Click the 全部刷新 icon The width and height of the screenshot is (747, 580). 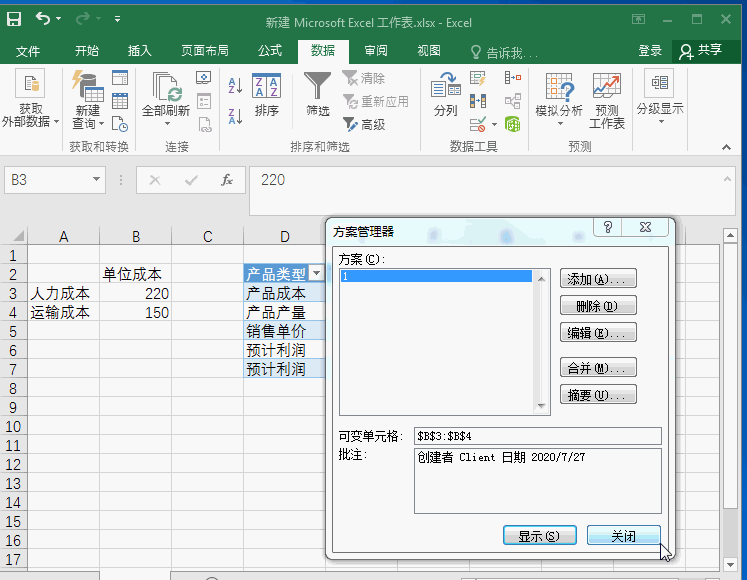click(166, 86)
